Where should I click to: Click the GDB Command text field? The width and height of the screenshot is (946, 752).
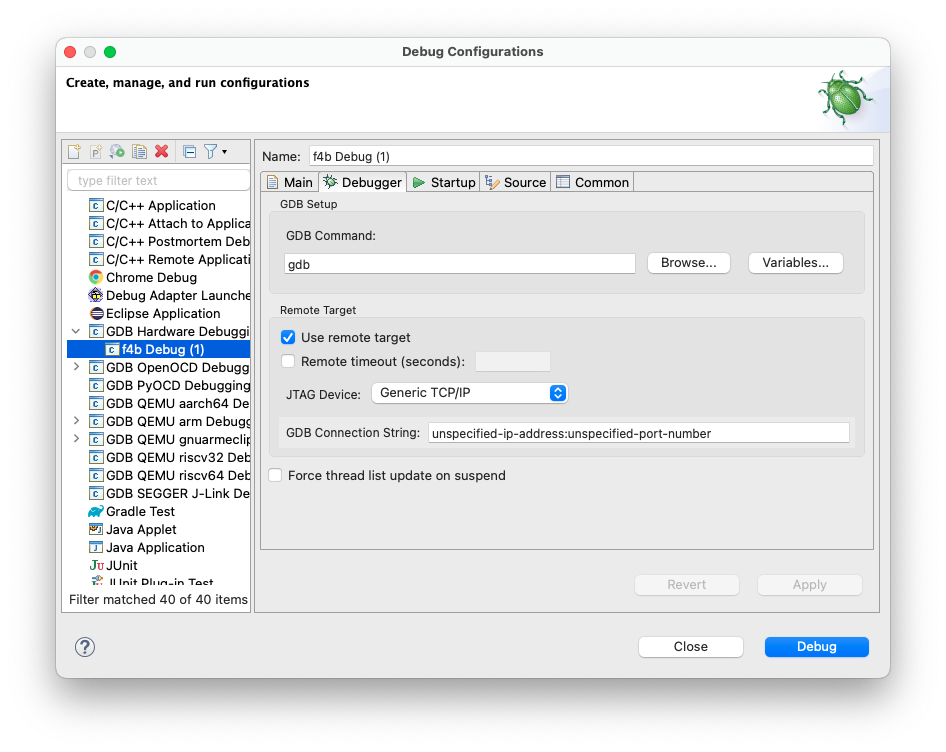coord(460,264)
